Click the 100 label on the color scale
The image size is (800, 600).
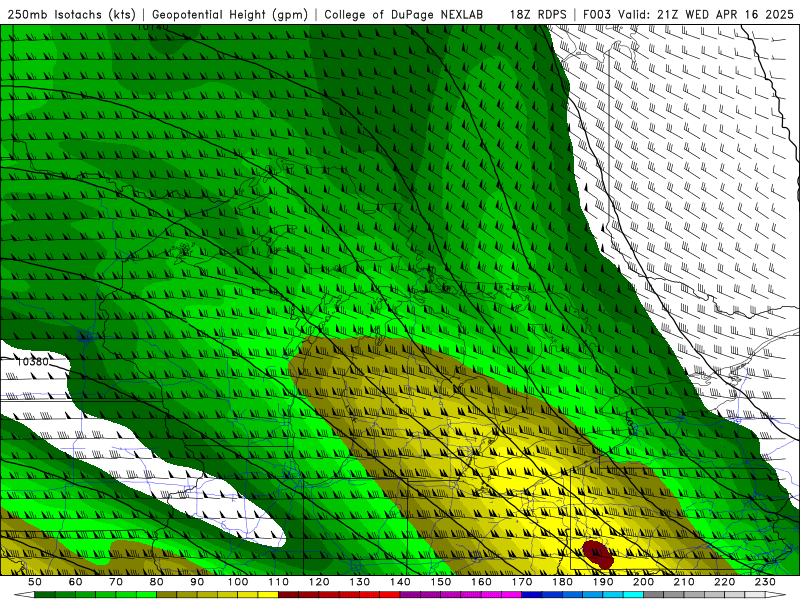coord(238,582)
